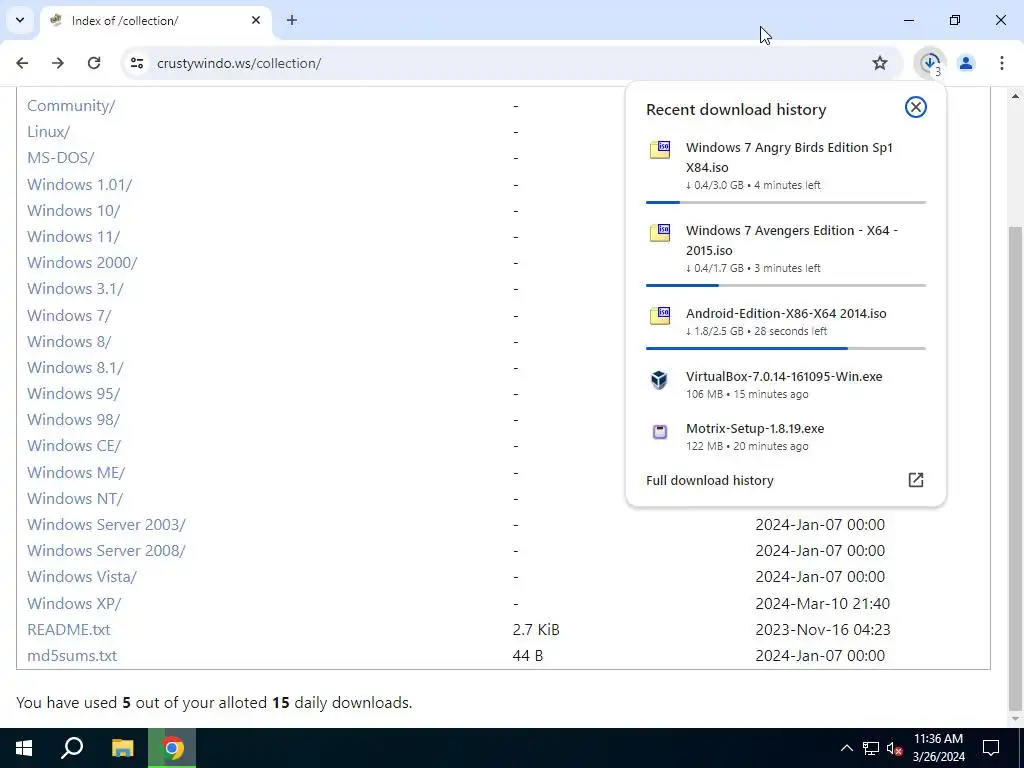This screenshot has width=1024, height=768.
Task: Click the taskbar clock and date
Action: pyautogui.click(x=938, y=748)
